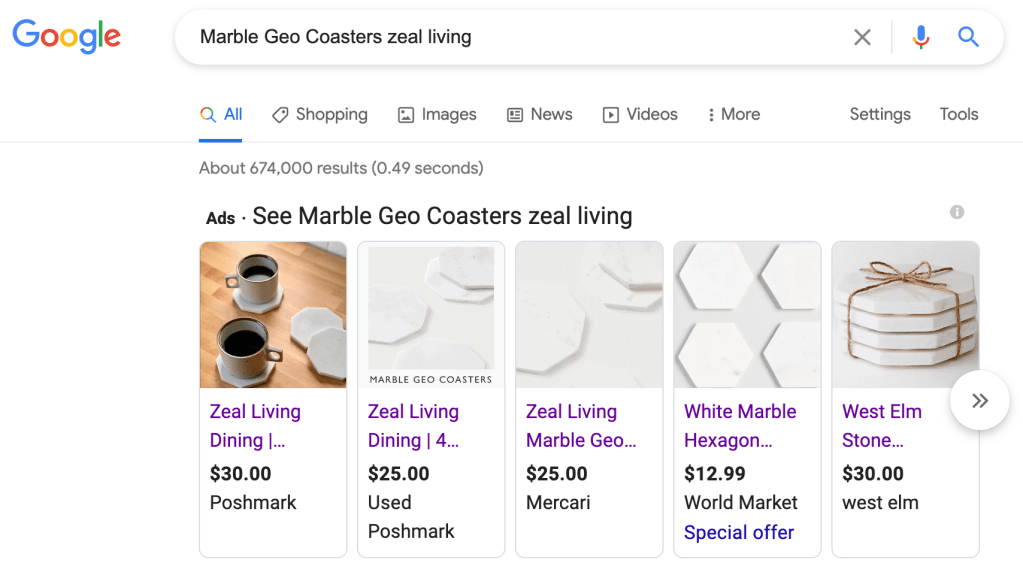
Task: Open the Settings menu
Action: pyautogui.click(x=880, y=114)
